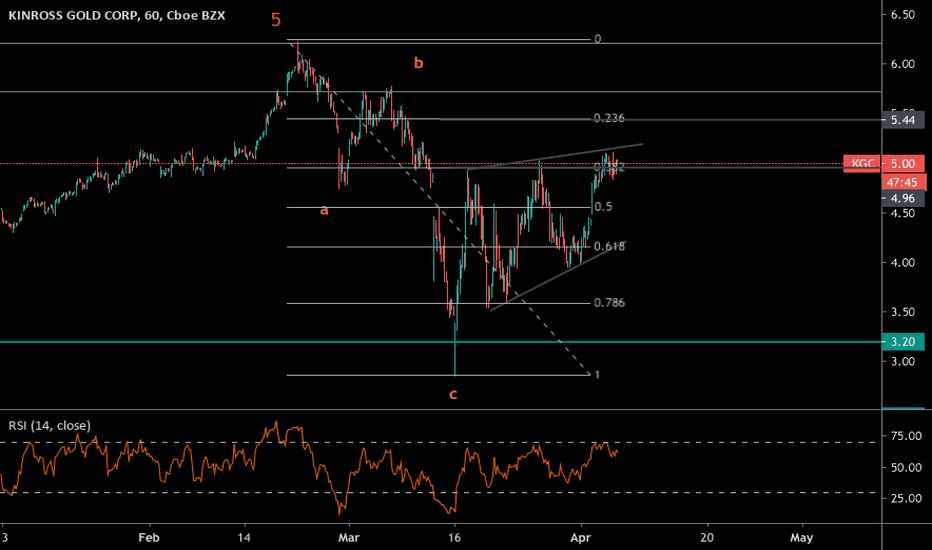Click the Apr date on time axis

(580, 538)
